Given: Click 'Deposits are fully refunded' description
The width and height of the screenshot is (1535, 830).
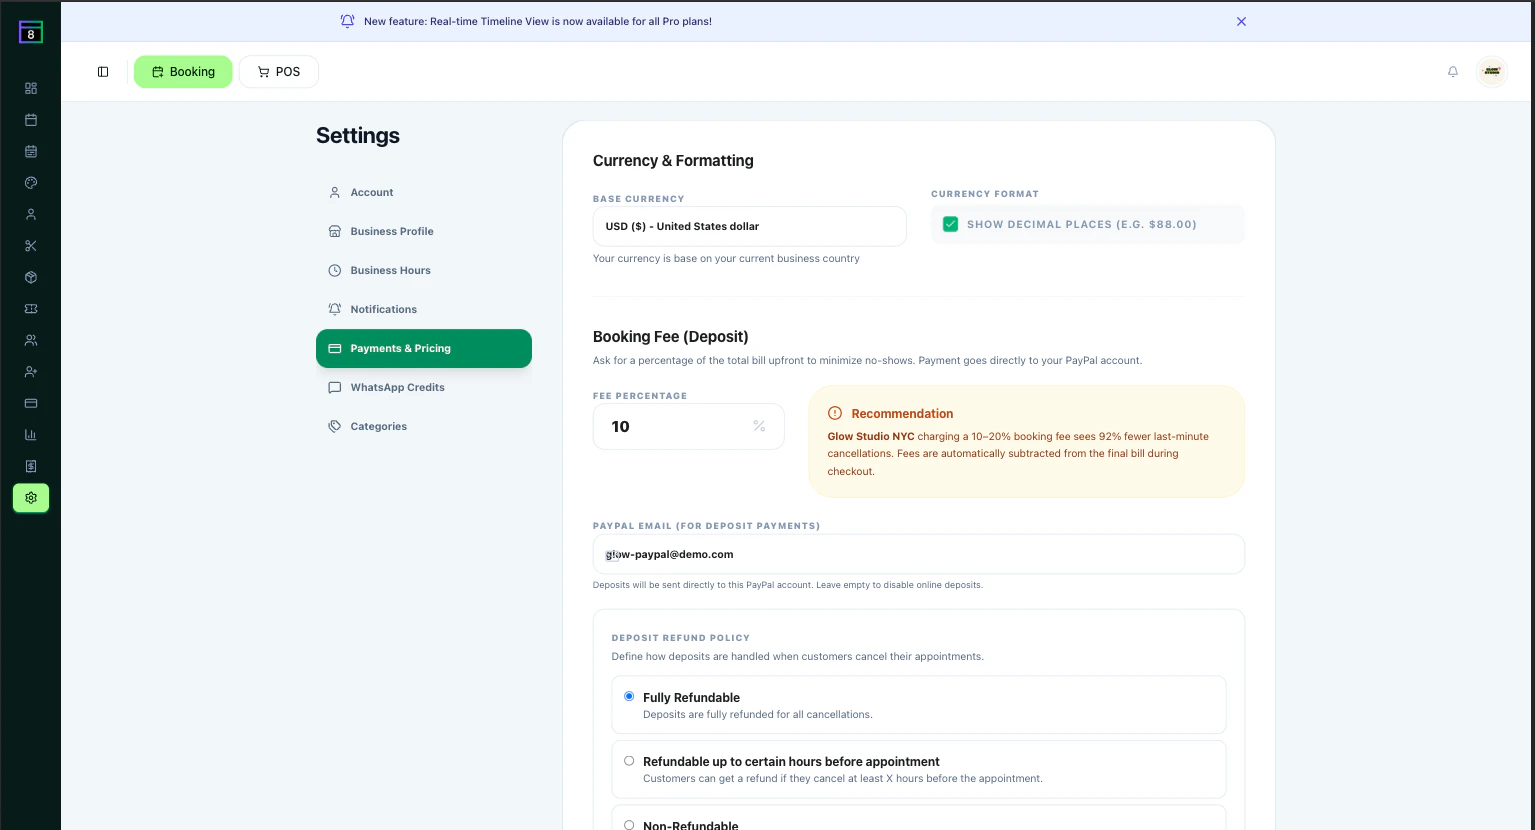Looking at the screenshot, I should pyautogui.click(x=758, y=714).
